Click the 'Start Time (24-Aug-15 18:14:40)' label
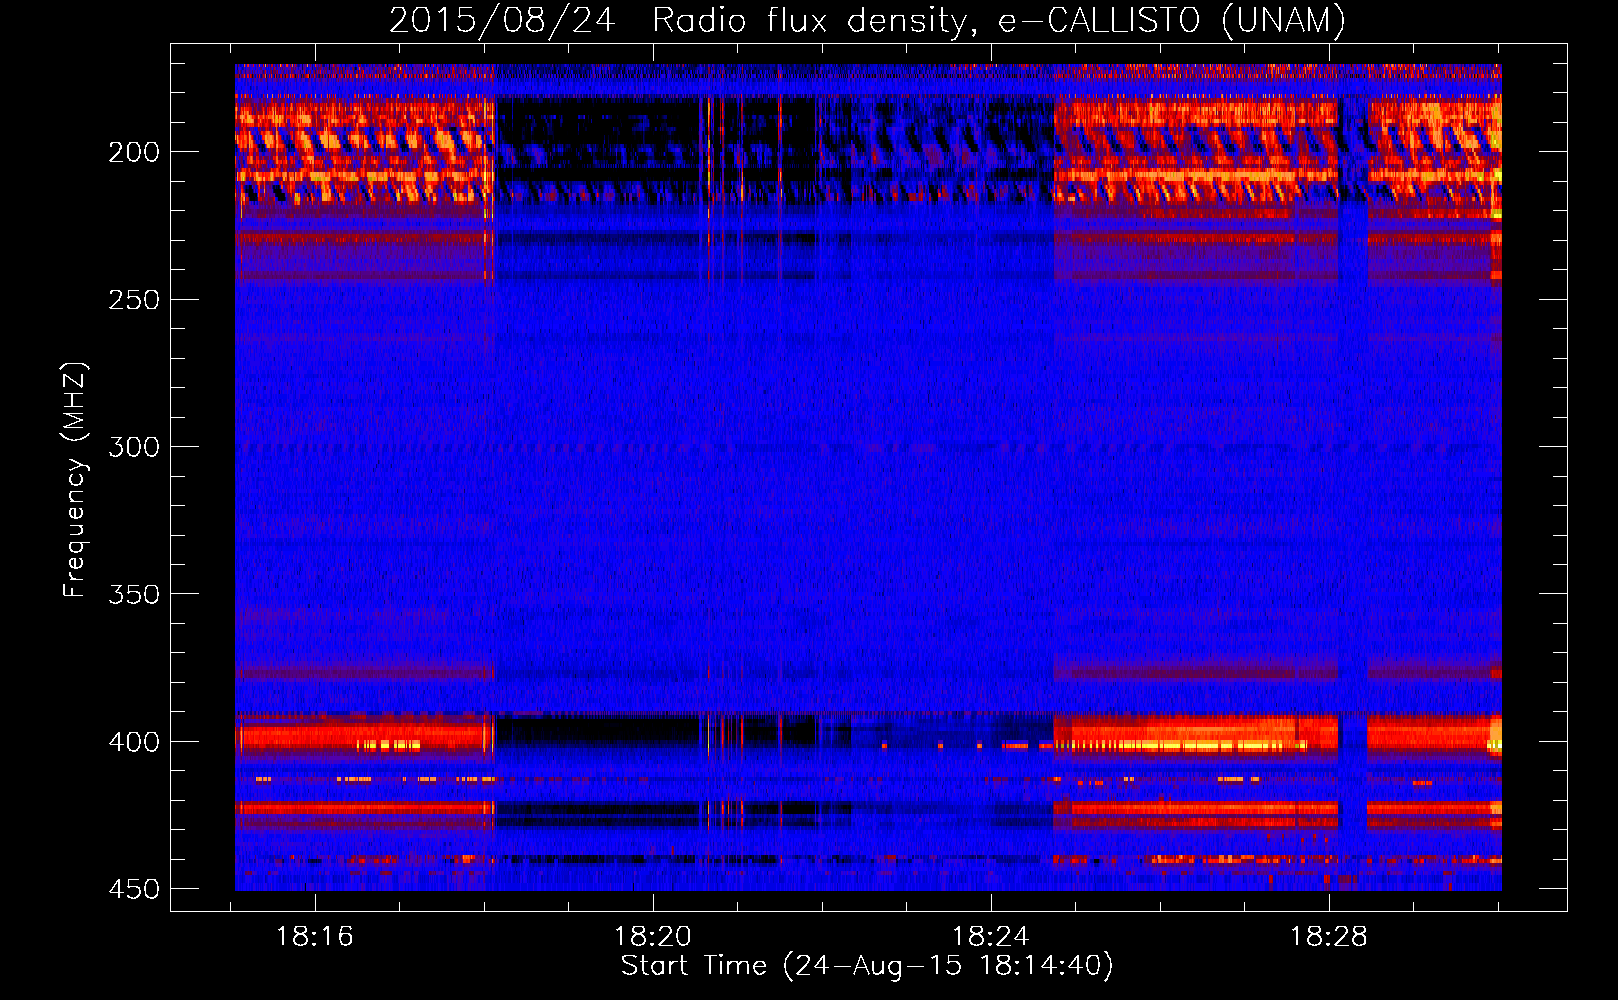The image size is (1618, 1000). [x=867, y=966]
